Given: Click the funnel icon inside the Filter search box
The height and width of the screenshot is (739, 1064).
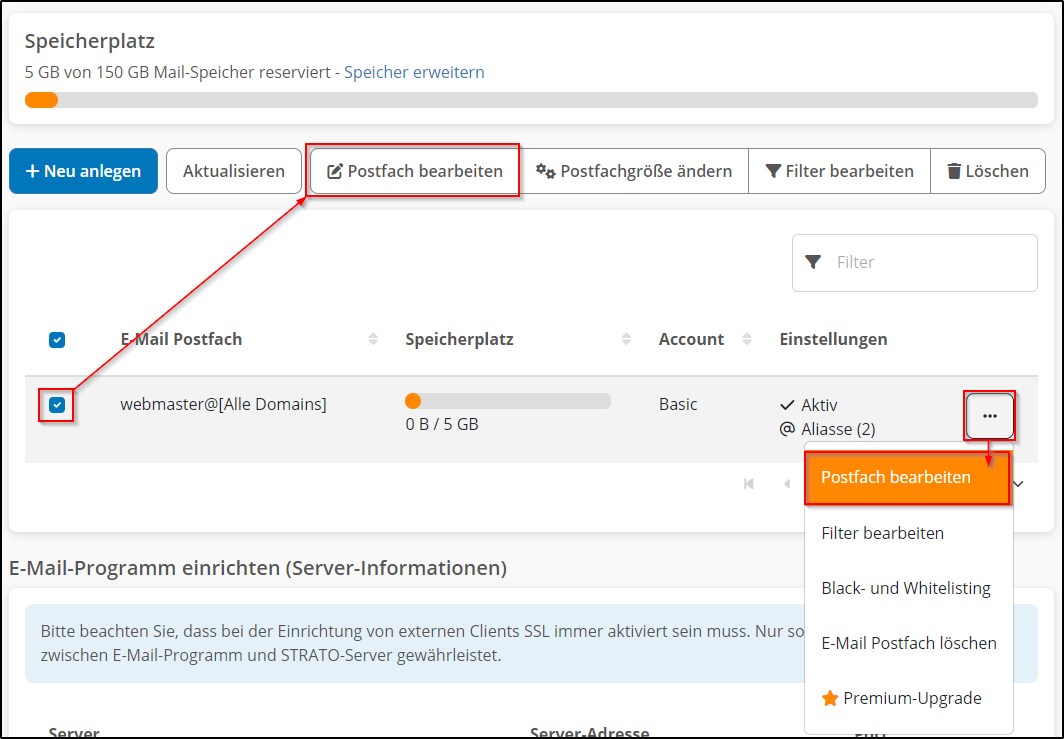Looking at the screenshot, I should point(816,262).
